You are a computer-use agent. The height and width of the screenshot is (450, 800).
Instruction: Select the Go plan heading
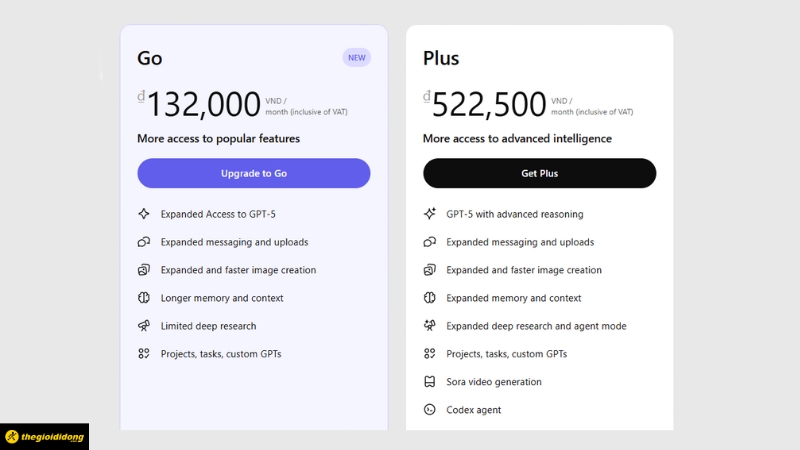point(150,58)
